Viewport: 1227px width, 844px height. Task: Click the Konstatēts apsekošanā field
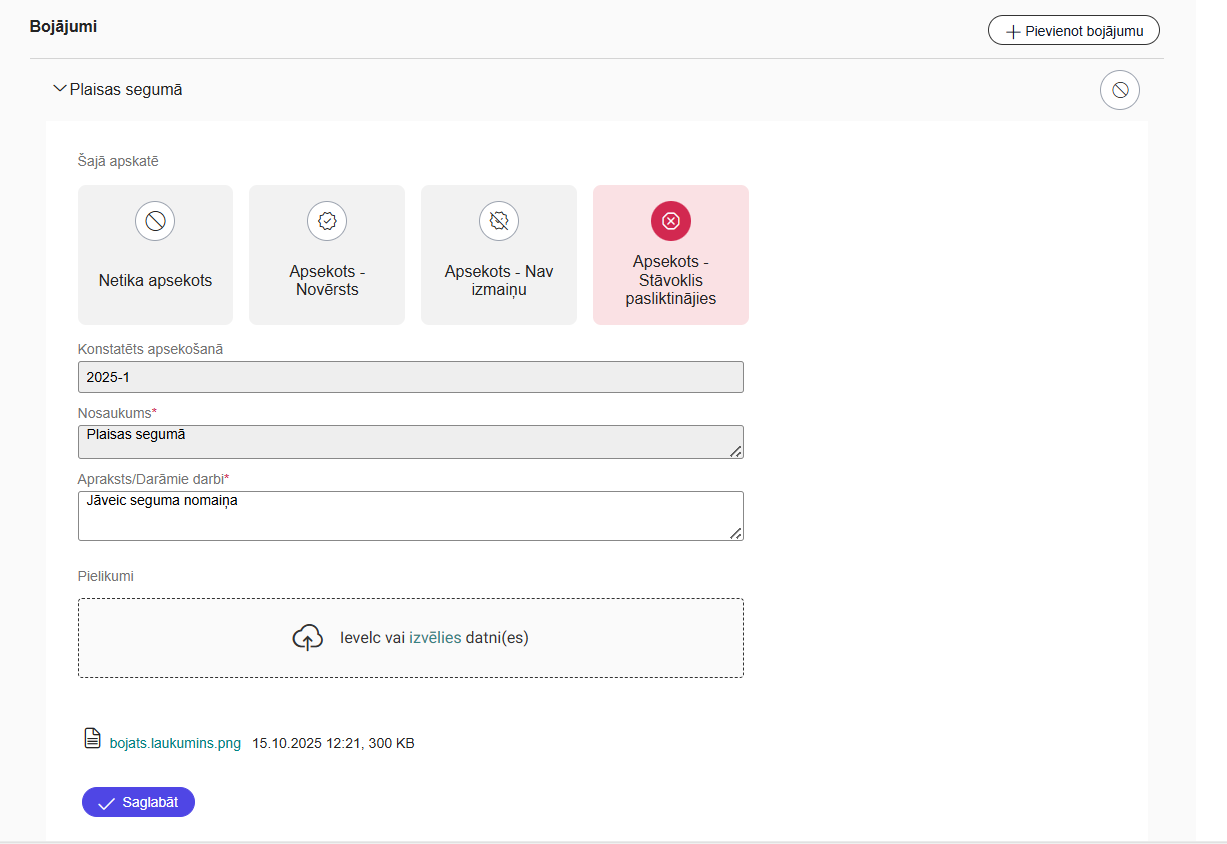point(410,377)
